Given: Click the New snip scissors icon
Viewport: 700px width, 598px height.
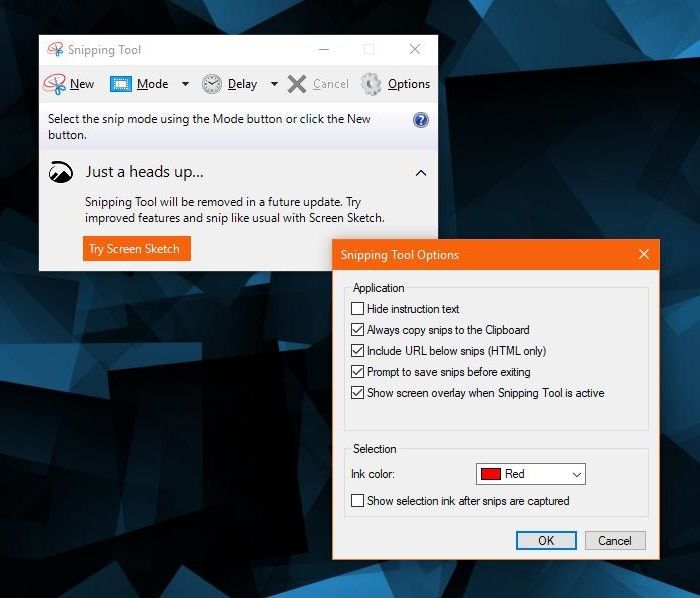Looking at the screenshot, I should click(55, 84).
